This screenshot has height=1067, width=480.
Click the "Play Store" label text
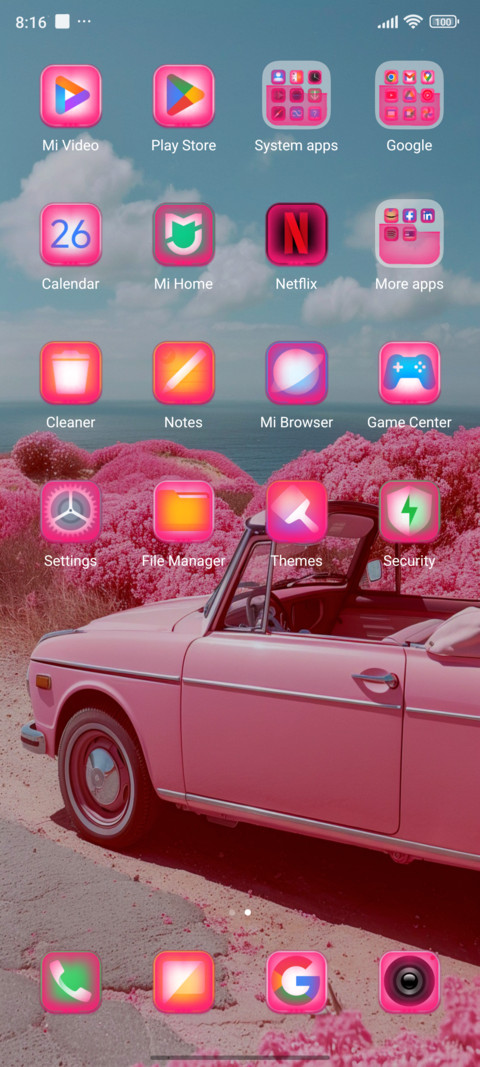click(x=183, y=145)
